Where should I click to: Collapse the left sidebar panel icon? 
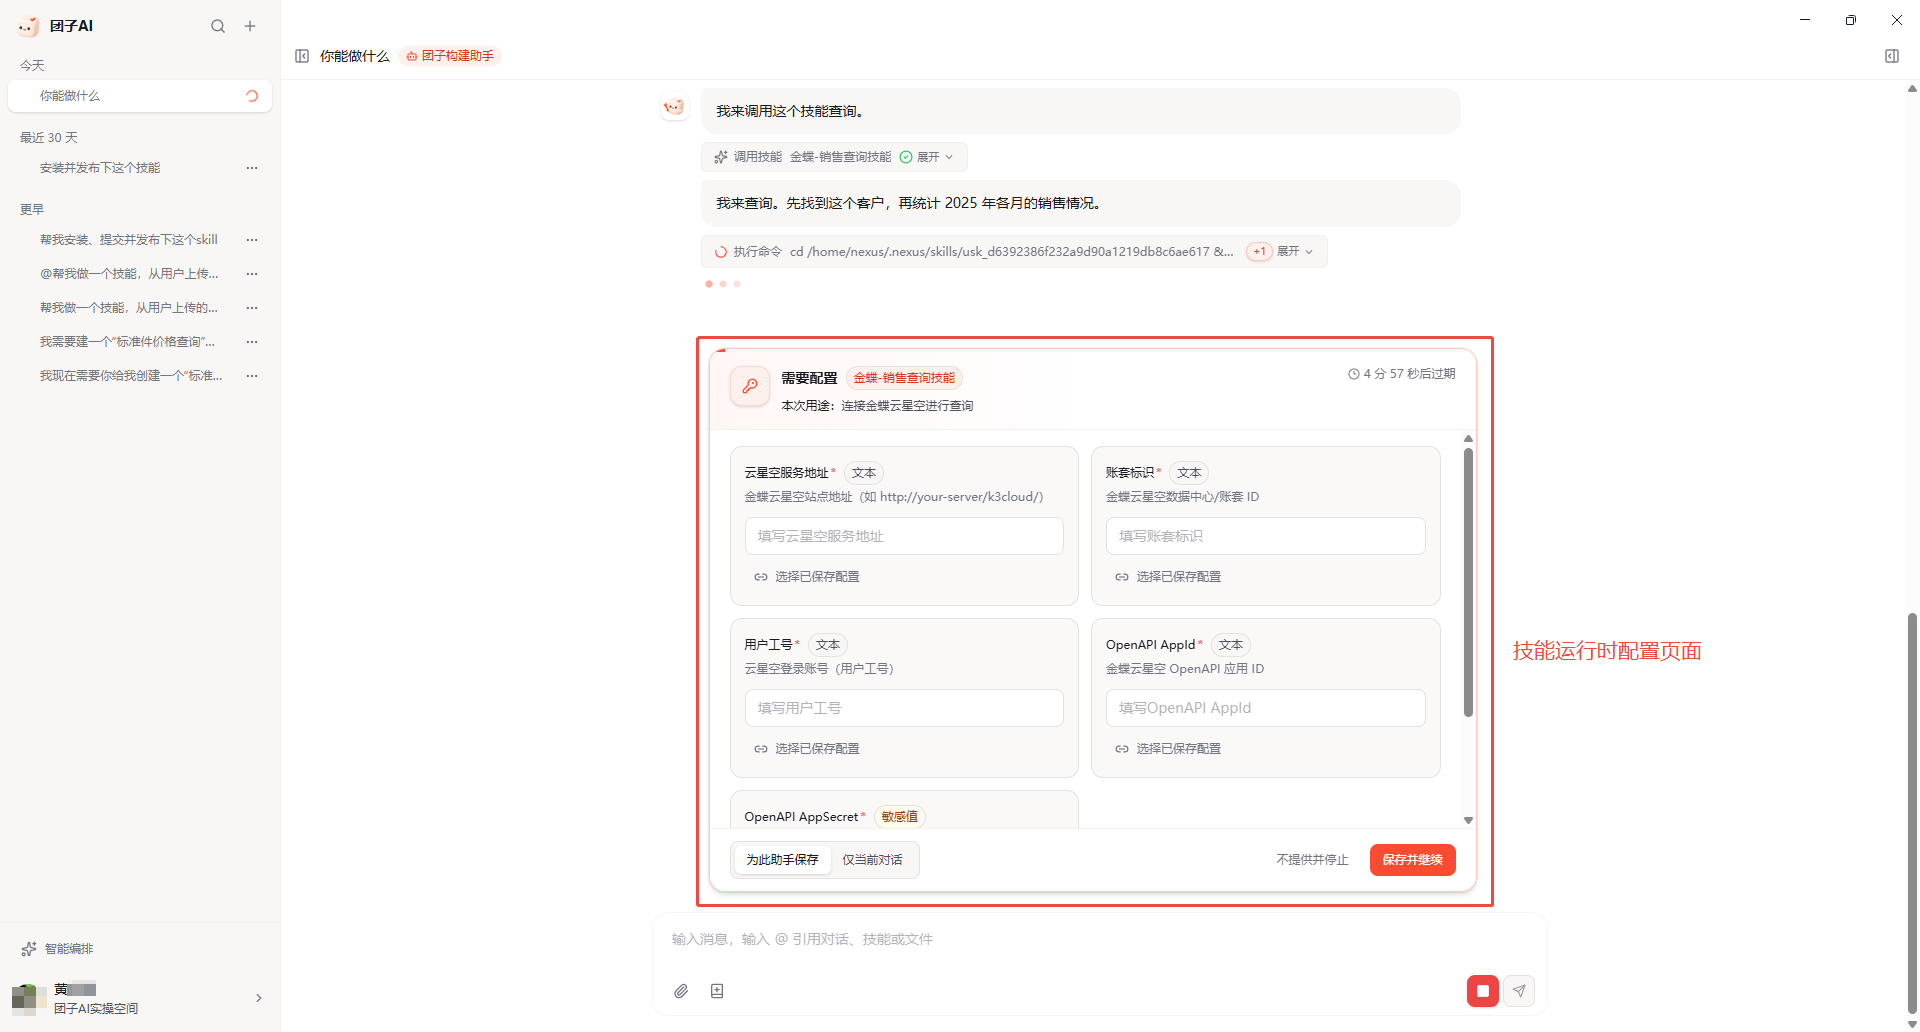tap(302, 56)
